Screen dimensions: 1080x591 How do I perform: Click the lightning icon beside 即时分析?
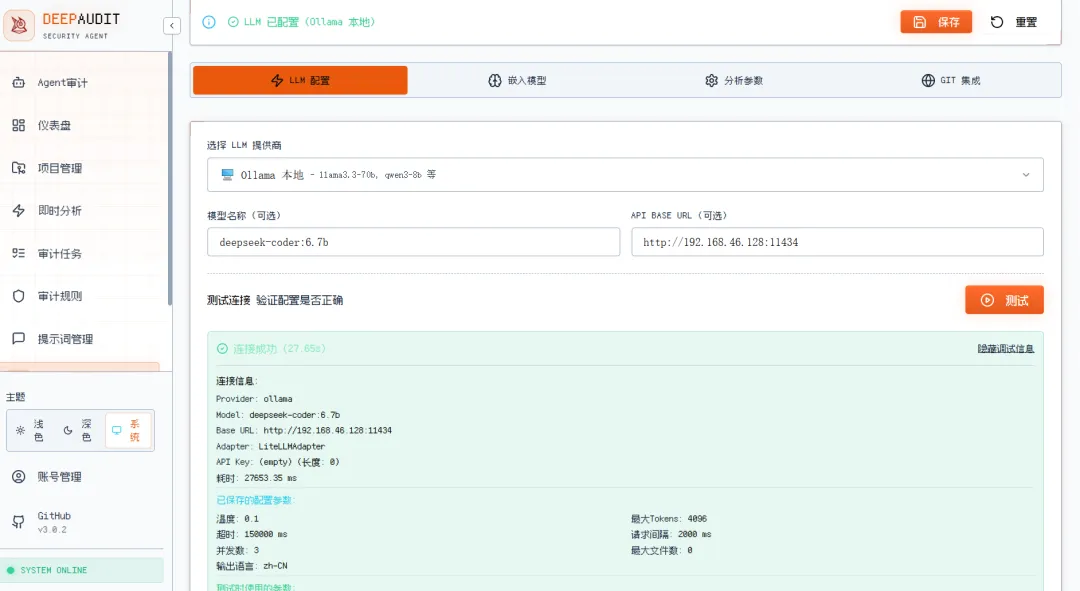coord(19,211)
